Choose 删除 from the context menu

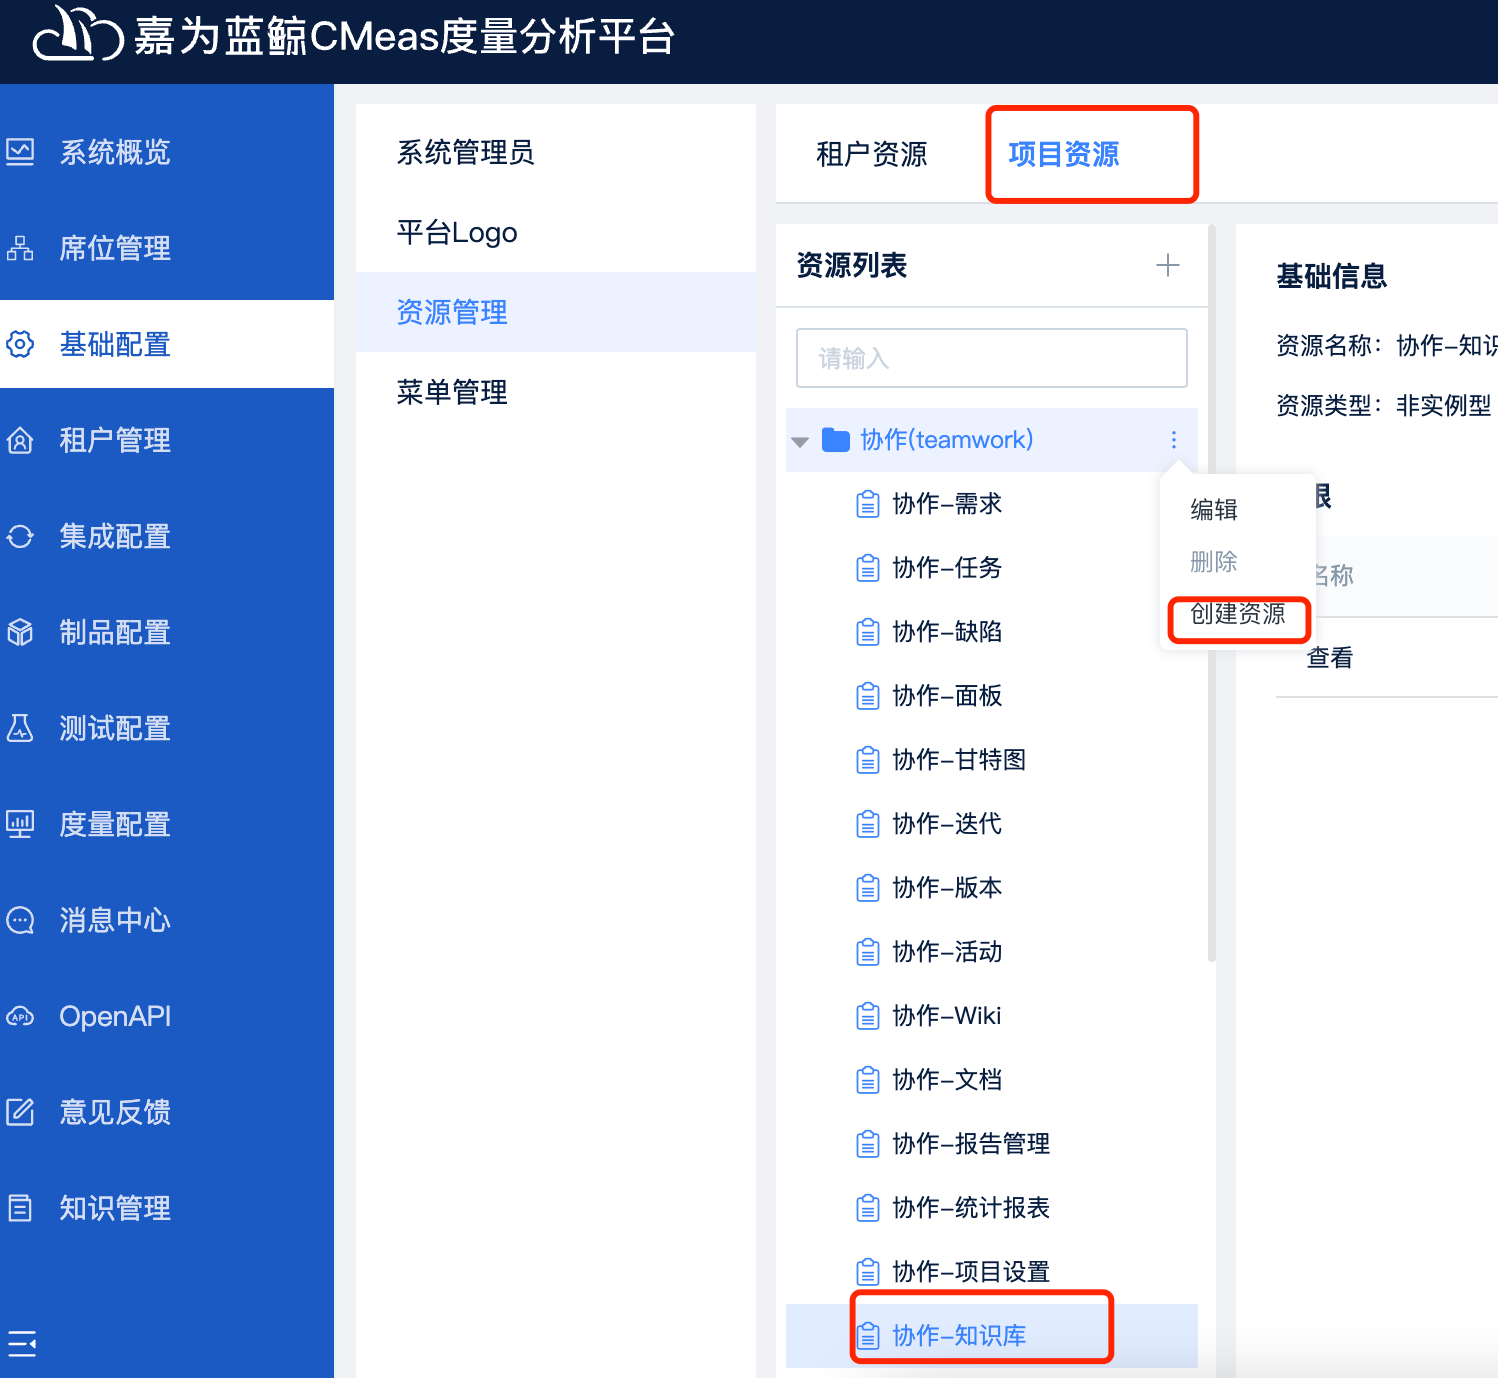click(x=1214, y=562)
